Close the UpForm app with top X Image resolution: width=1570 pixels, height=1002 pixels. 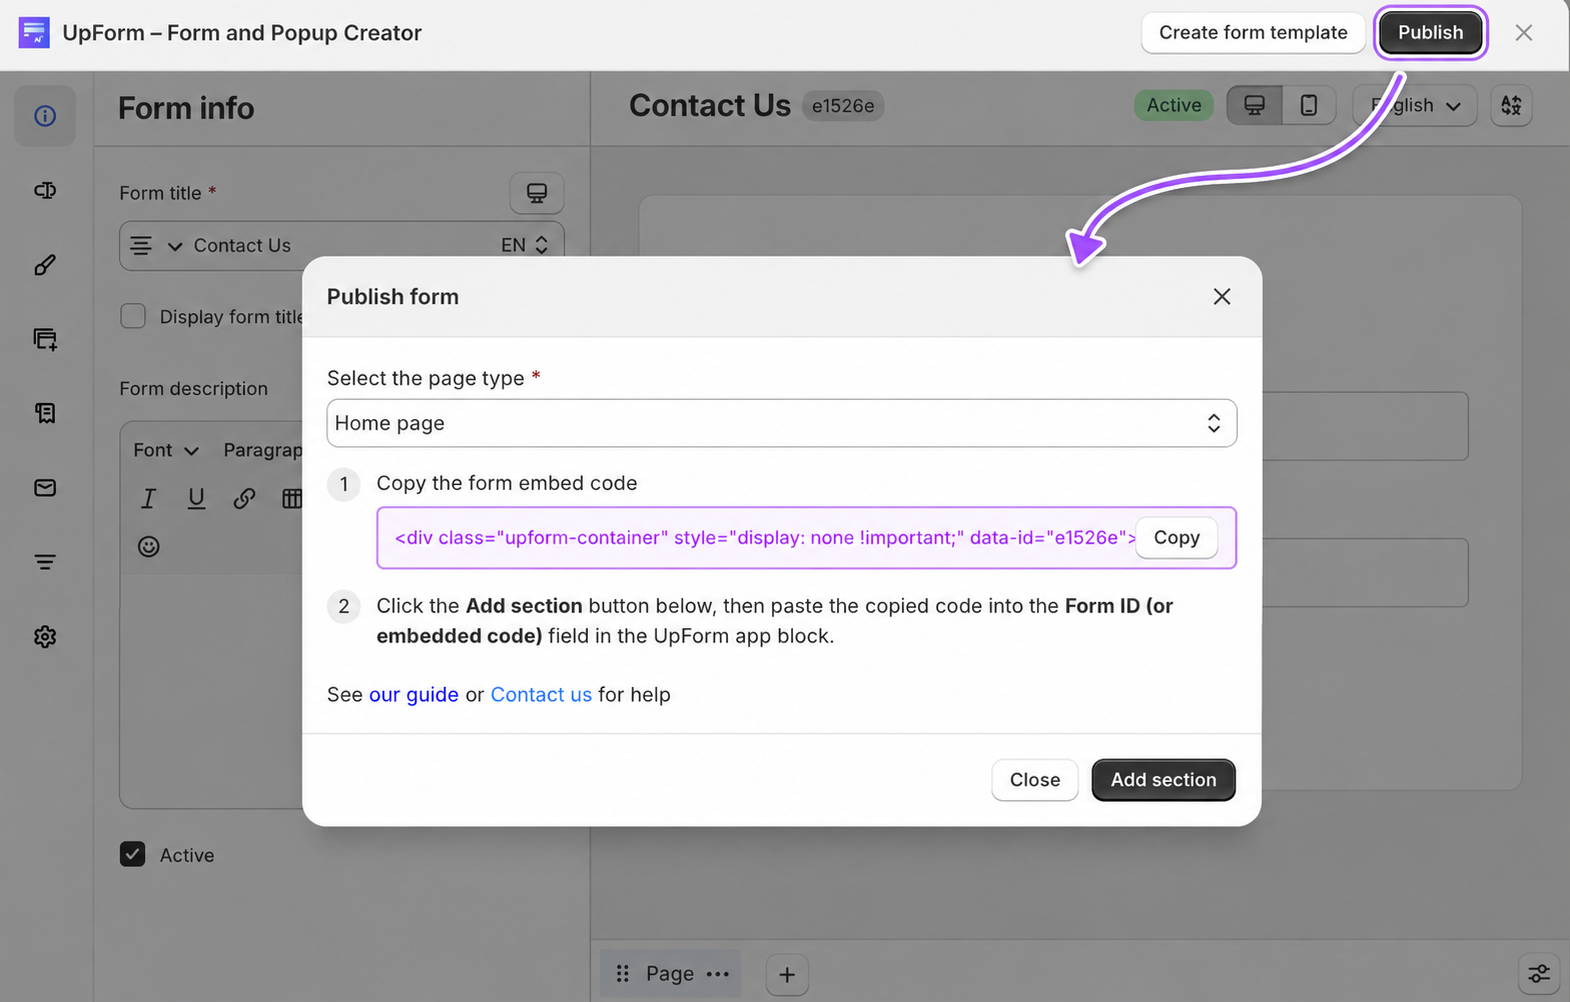[1524, 33]
